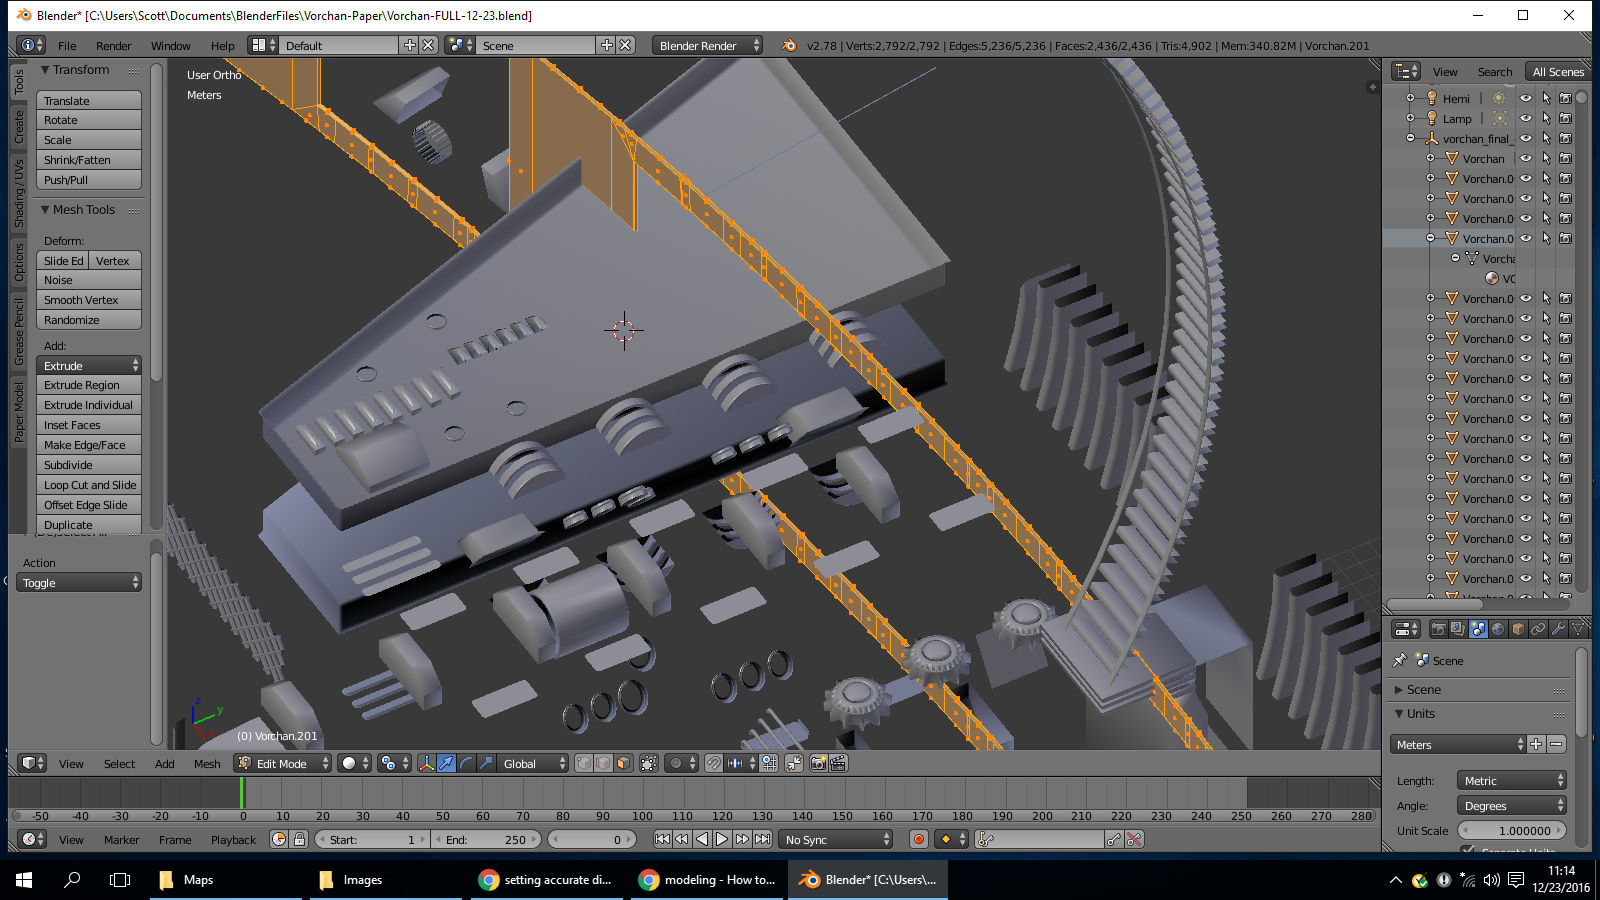
Task: Click the timeline play forward button
Action: [722, 839]
